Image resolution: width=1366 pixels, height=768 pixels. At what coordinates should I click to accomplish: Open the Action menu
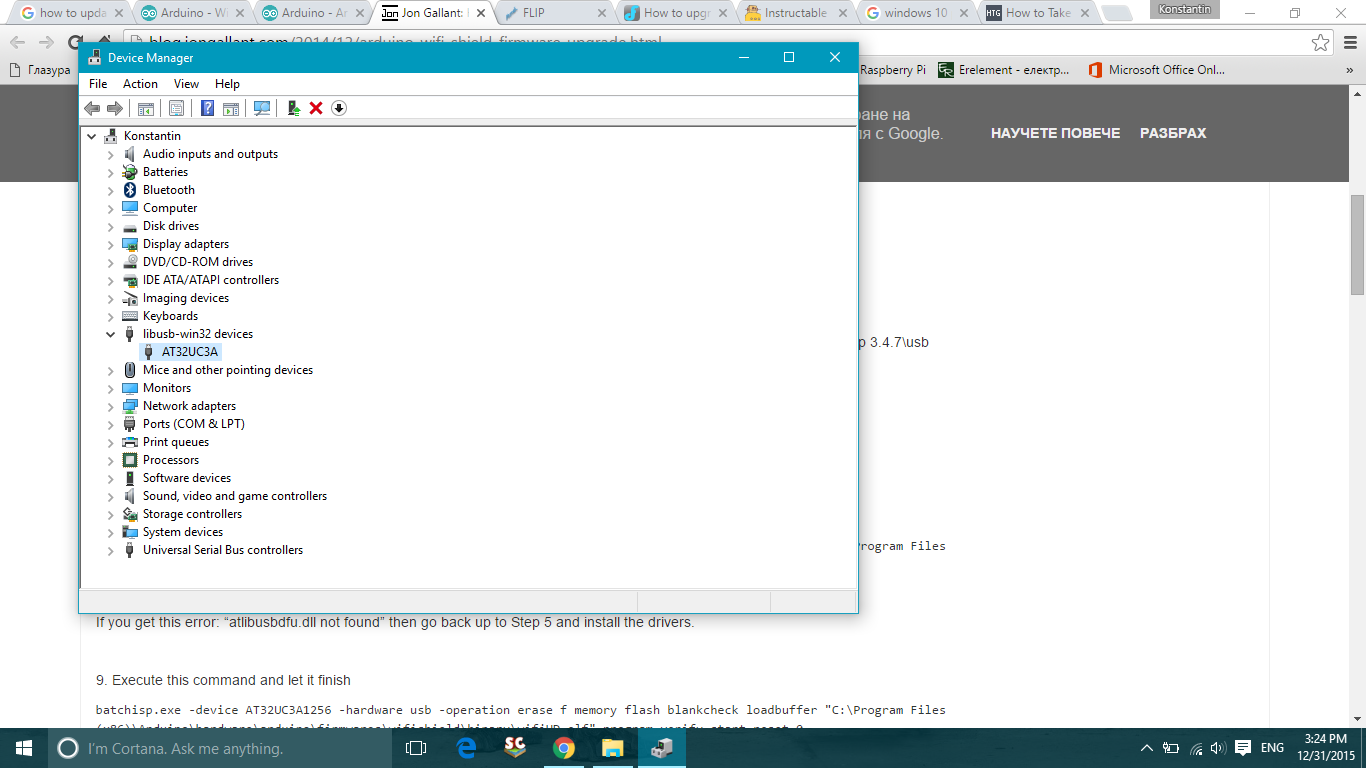tap(140, 84)
